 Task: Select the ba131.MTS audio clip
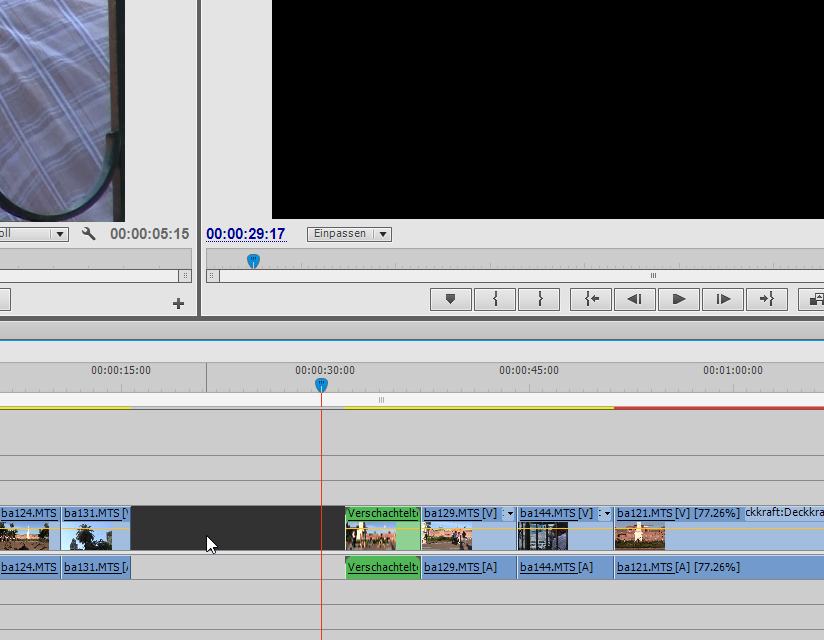pyautogui.click(x=96, y=567)
